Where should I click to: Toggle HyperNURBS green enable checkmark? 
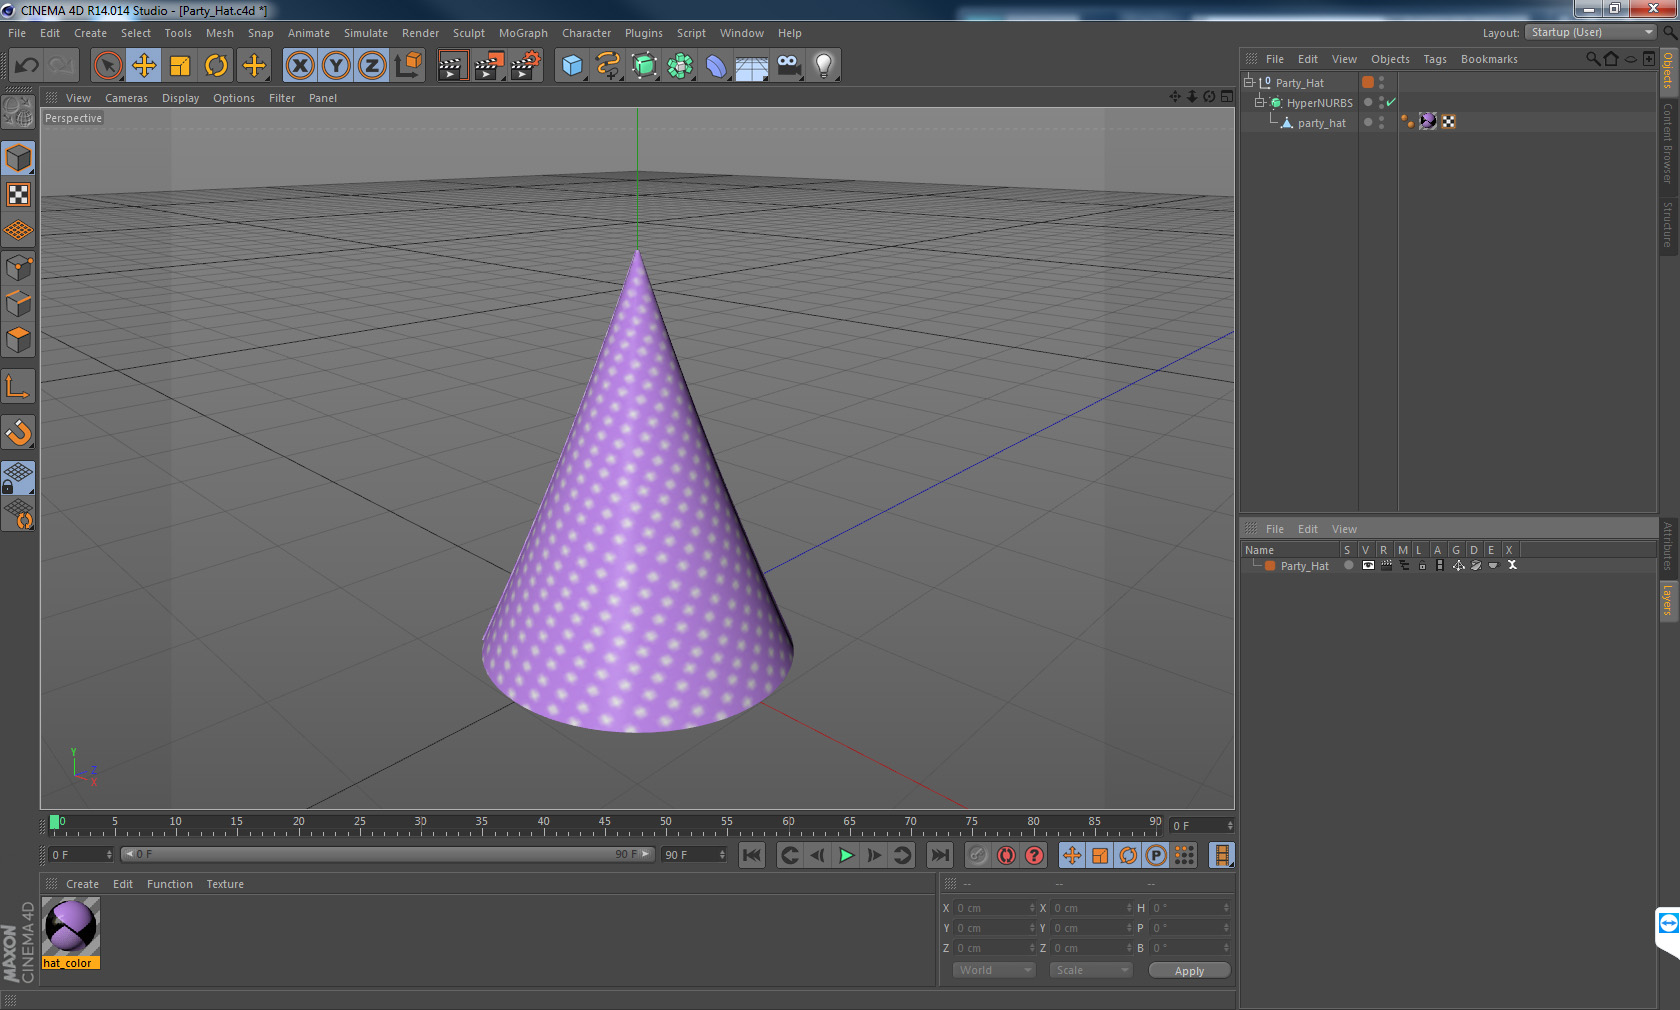[1390, 103]
